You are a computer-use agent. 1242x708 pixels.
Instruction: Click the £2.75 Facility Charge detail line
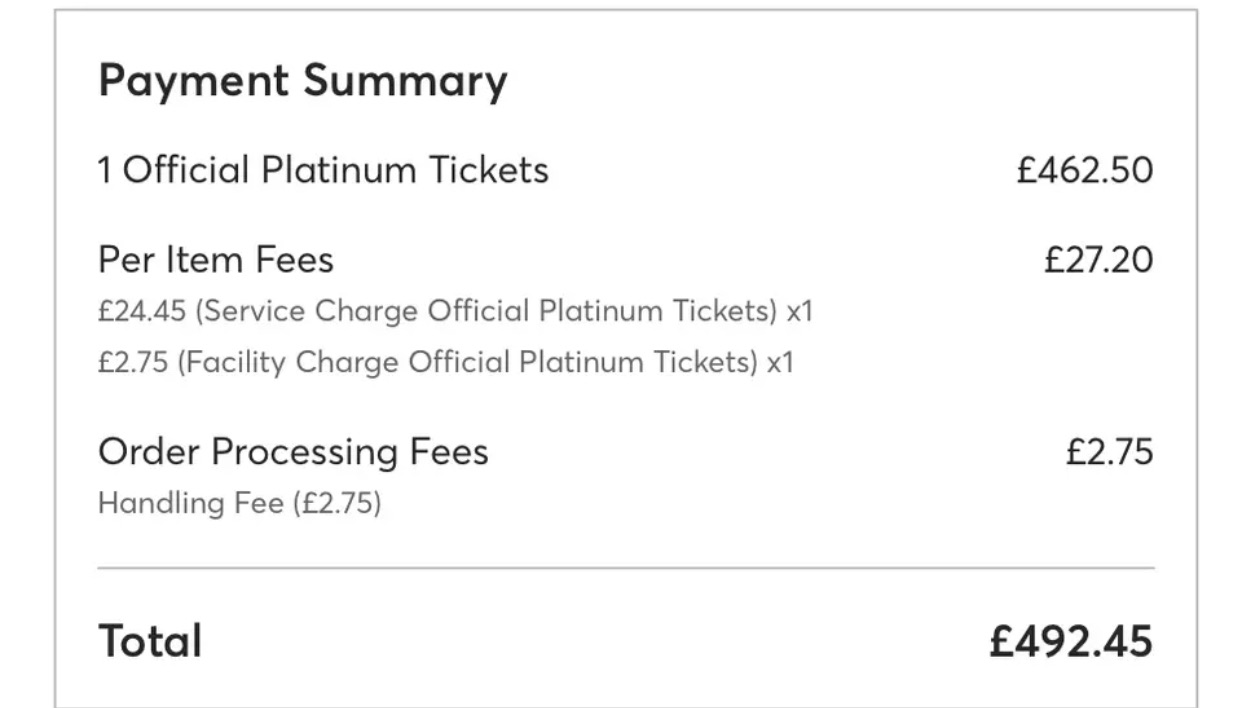[446, 362]
